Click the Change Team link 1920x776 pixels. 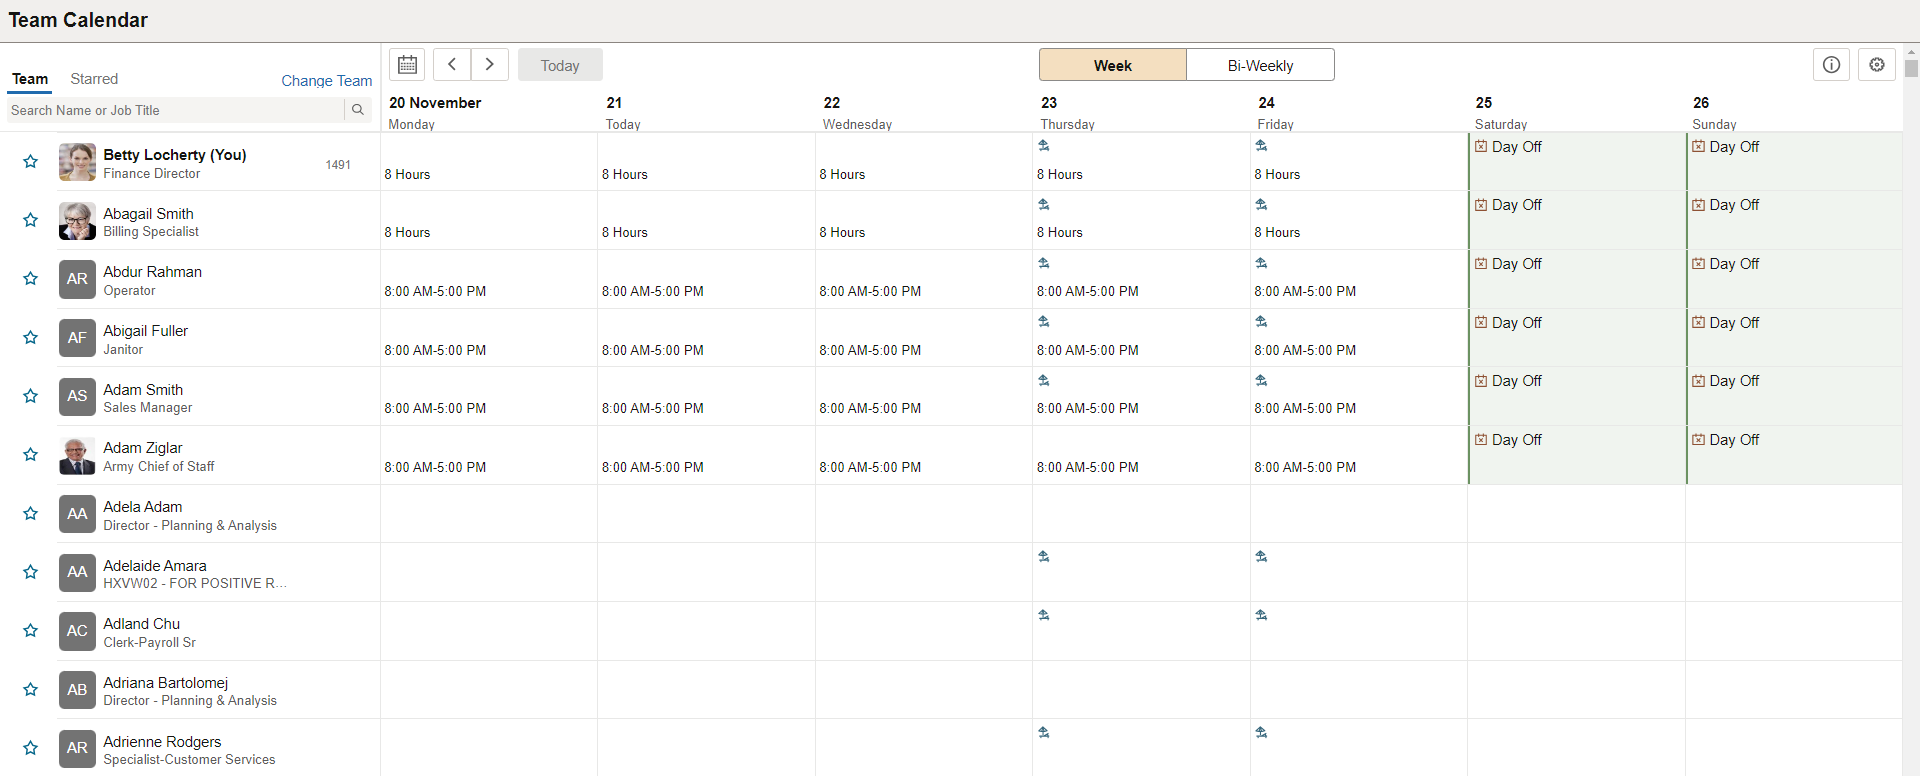[326, 81]
